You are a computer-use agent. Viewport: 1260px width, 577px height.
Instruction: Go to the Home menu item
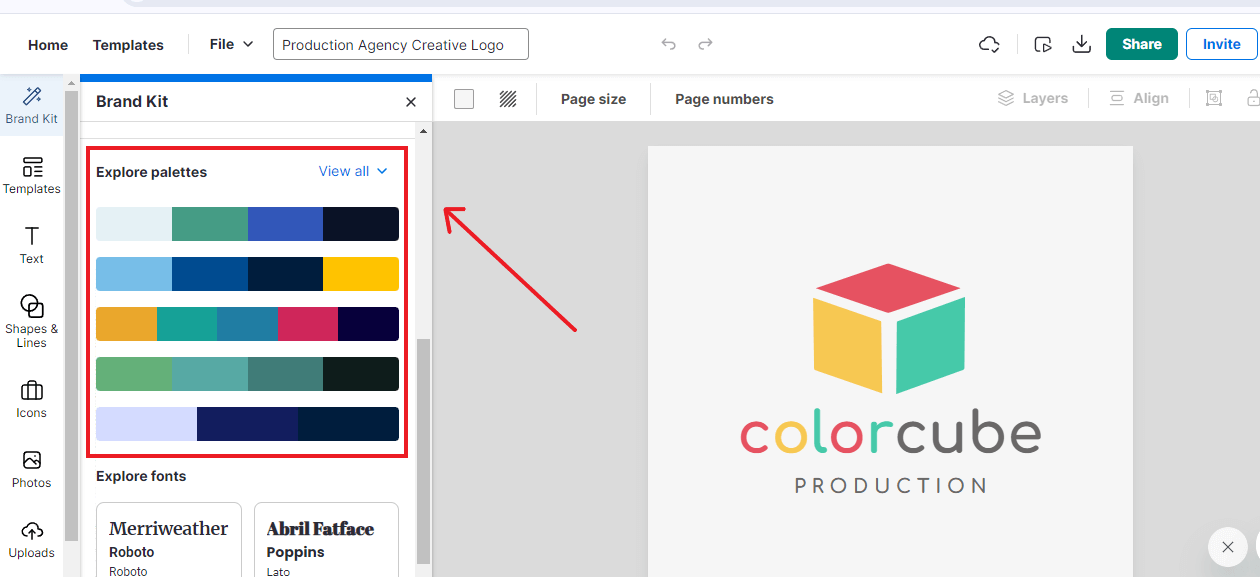tap(47, 44)
